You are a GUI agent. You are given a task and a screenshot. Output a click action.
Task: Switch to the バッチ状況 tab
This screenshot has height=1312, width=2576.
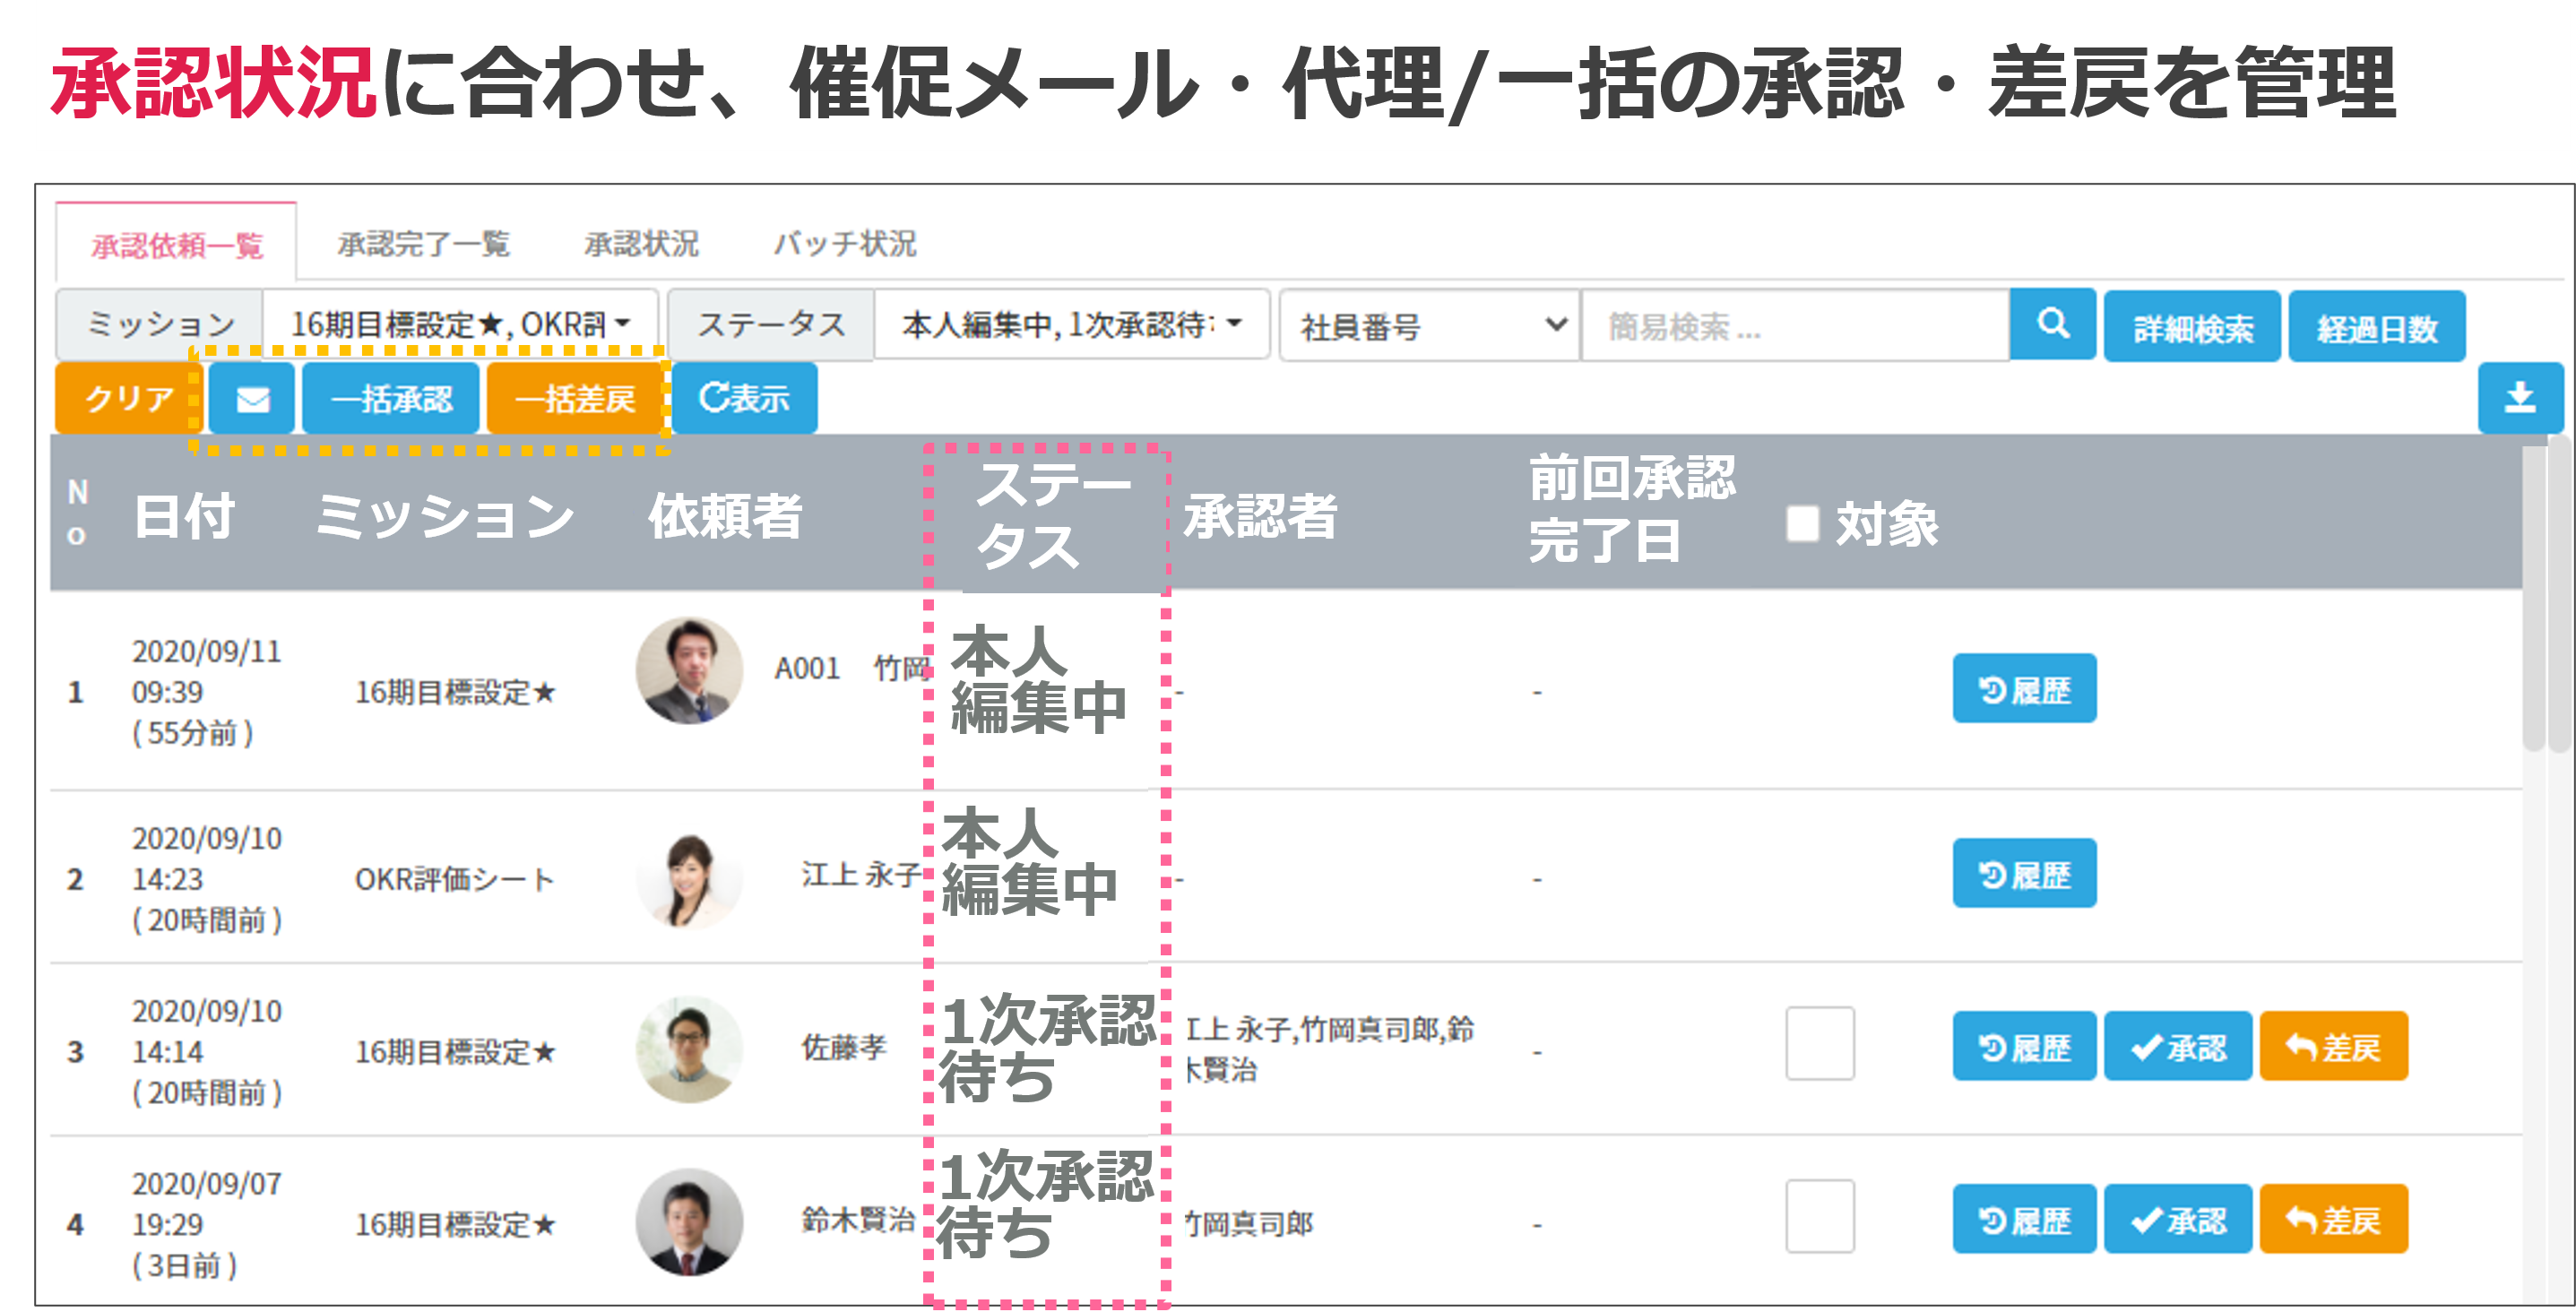[844, 244]
